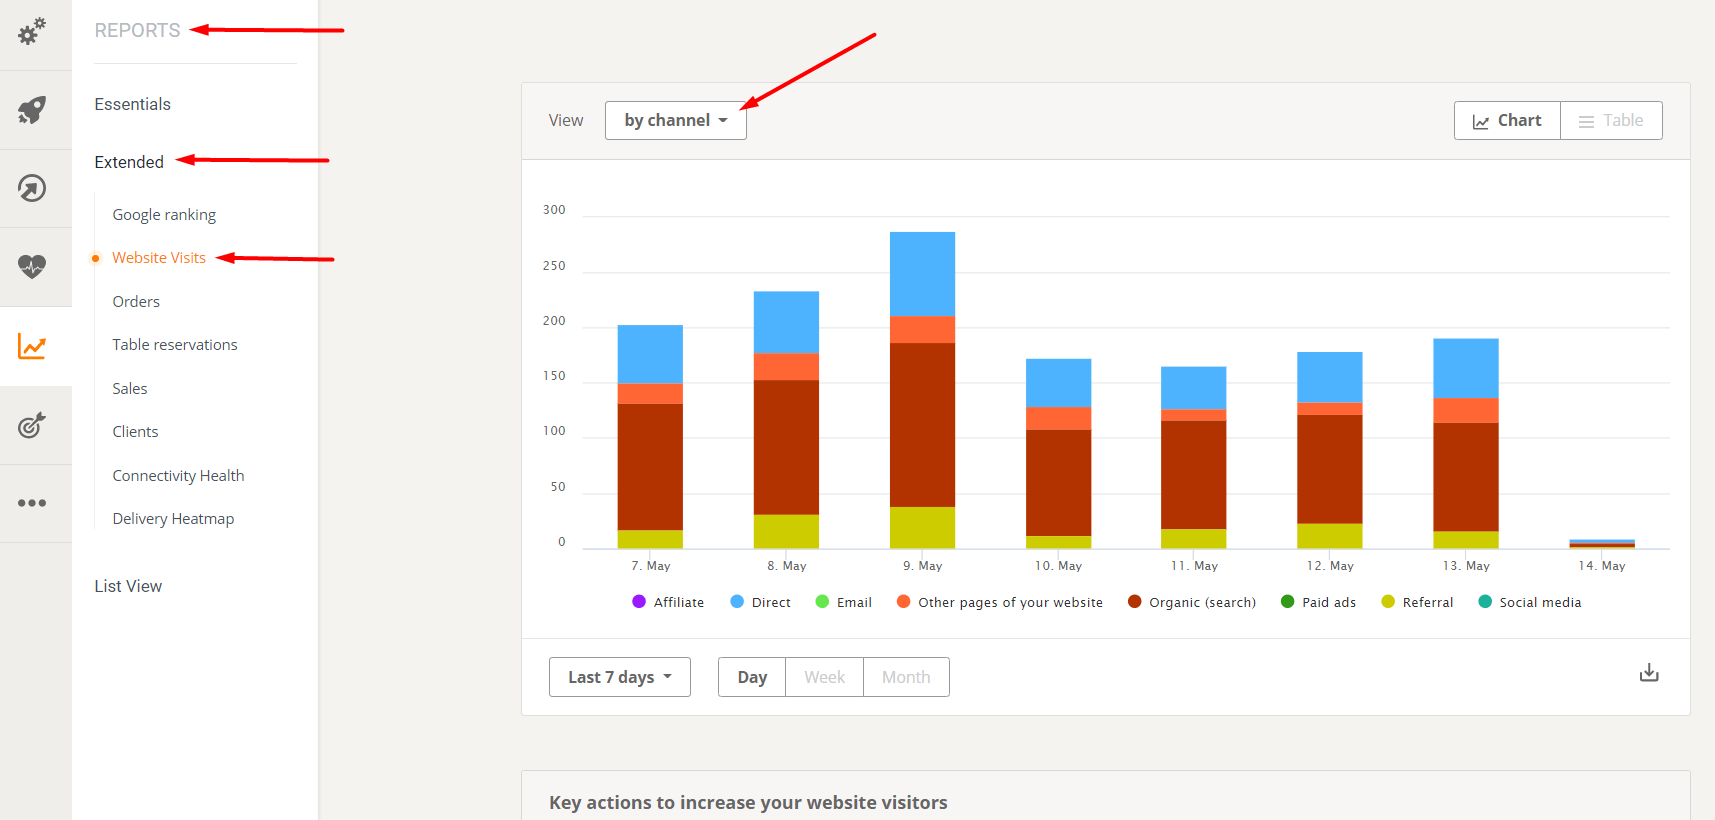
Task: Click the 'Key actions to increase your website visitors' heading
Action: pyautogui.click(x=748, y=802)
